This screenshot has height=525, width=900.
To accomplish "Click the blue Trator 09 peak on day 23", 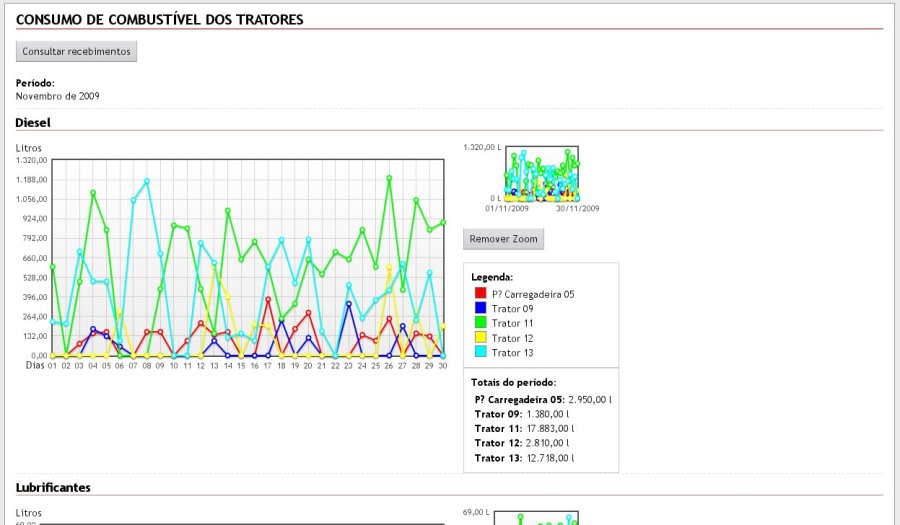I will pyautogui.click(x=349, y=304).
